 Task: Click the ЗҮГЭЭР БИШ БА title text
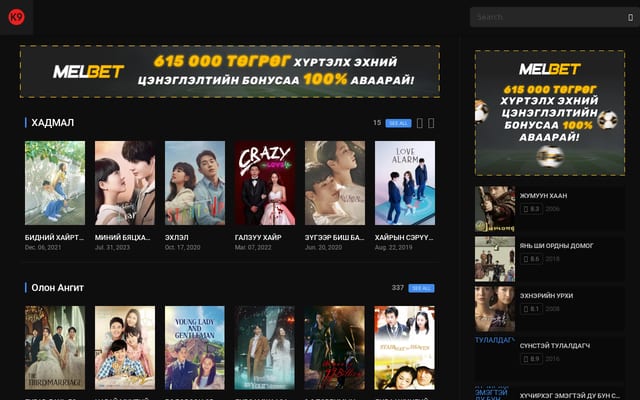coord(334,237)
